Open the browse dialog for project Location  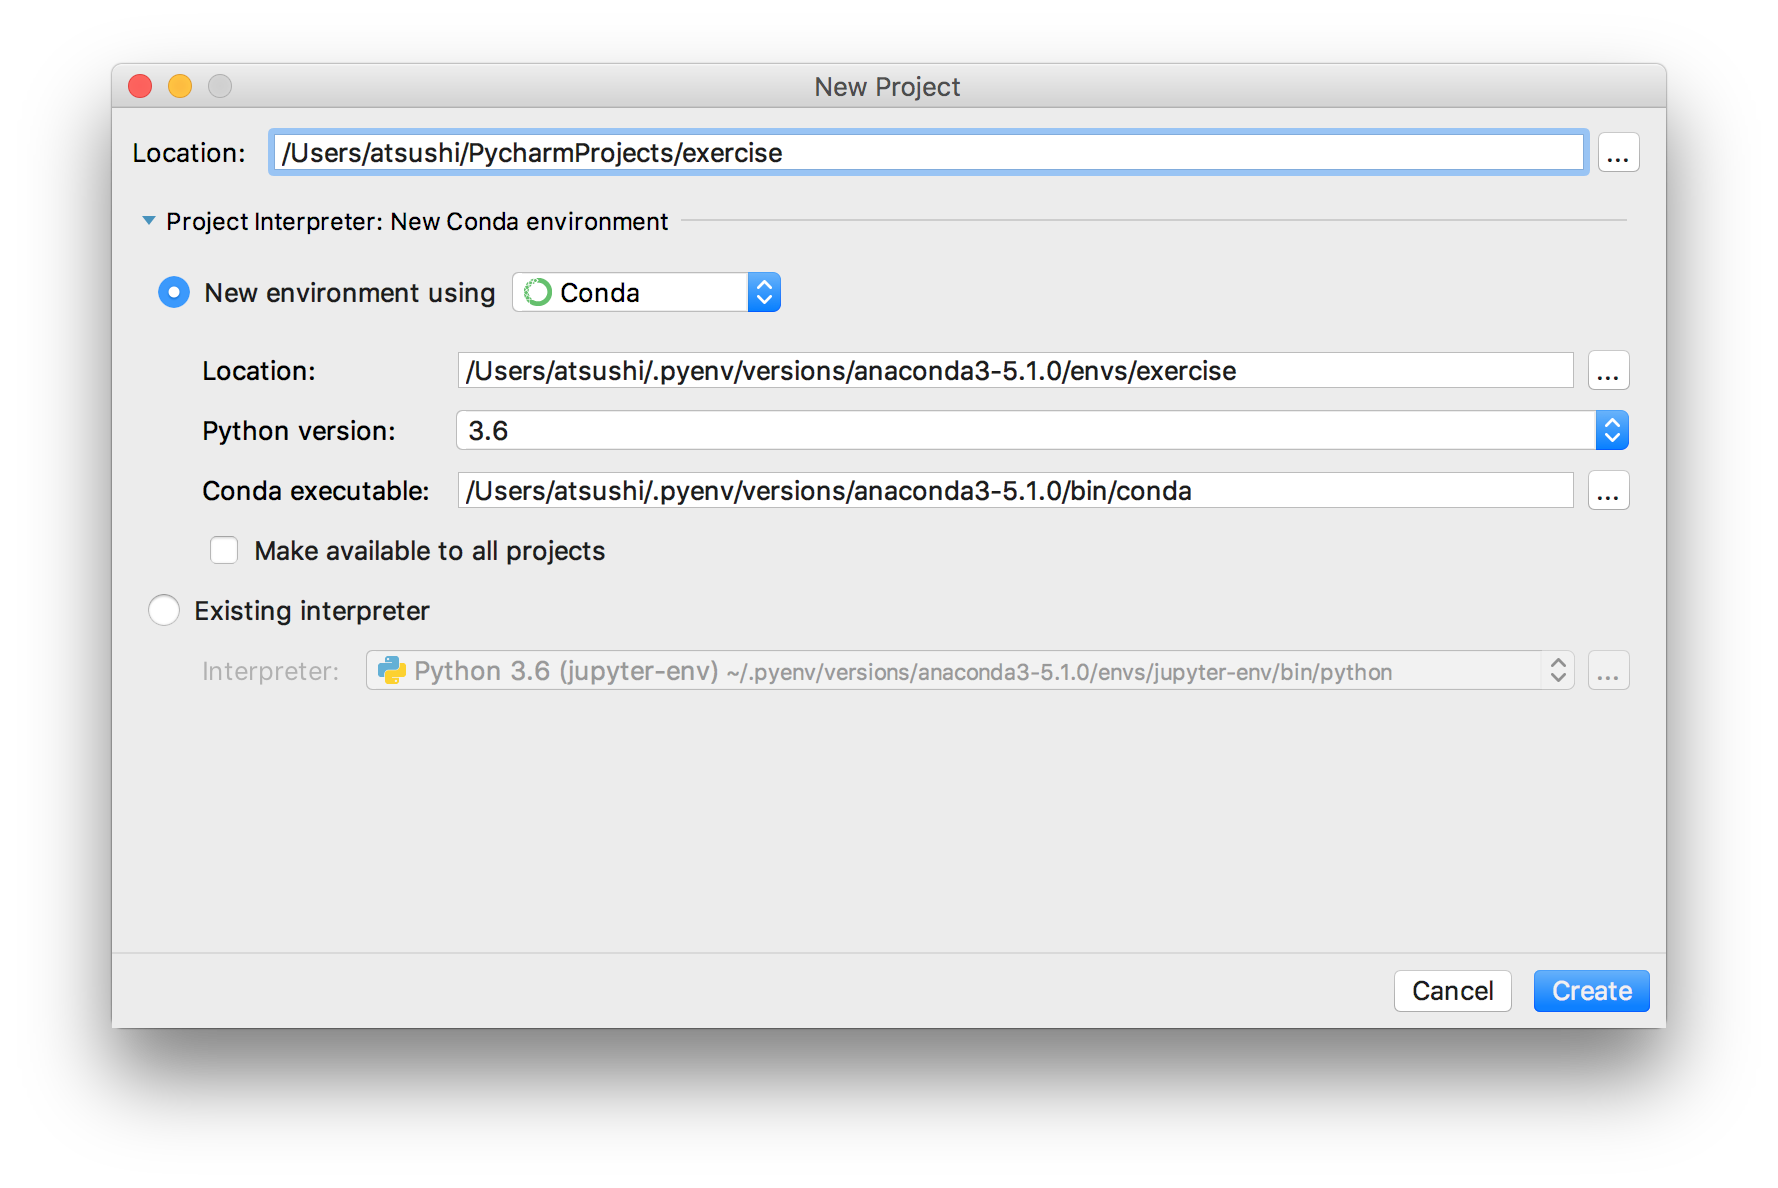1618,152
